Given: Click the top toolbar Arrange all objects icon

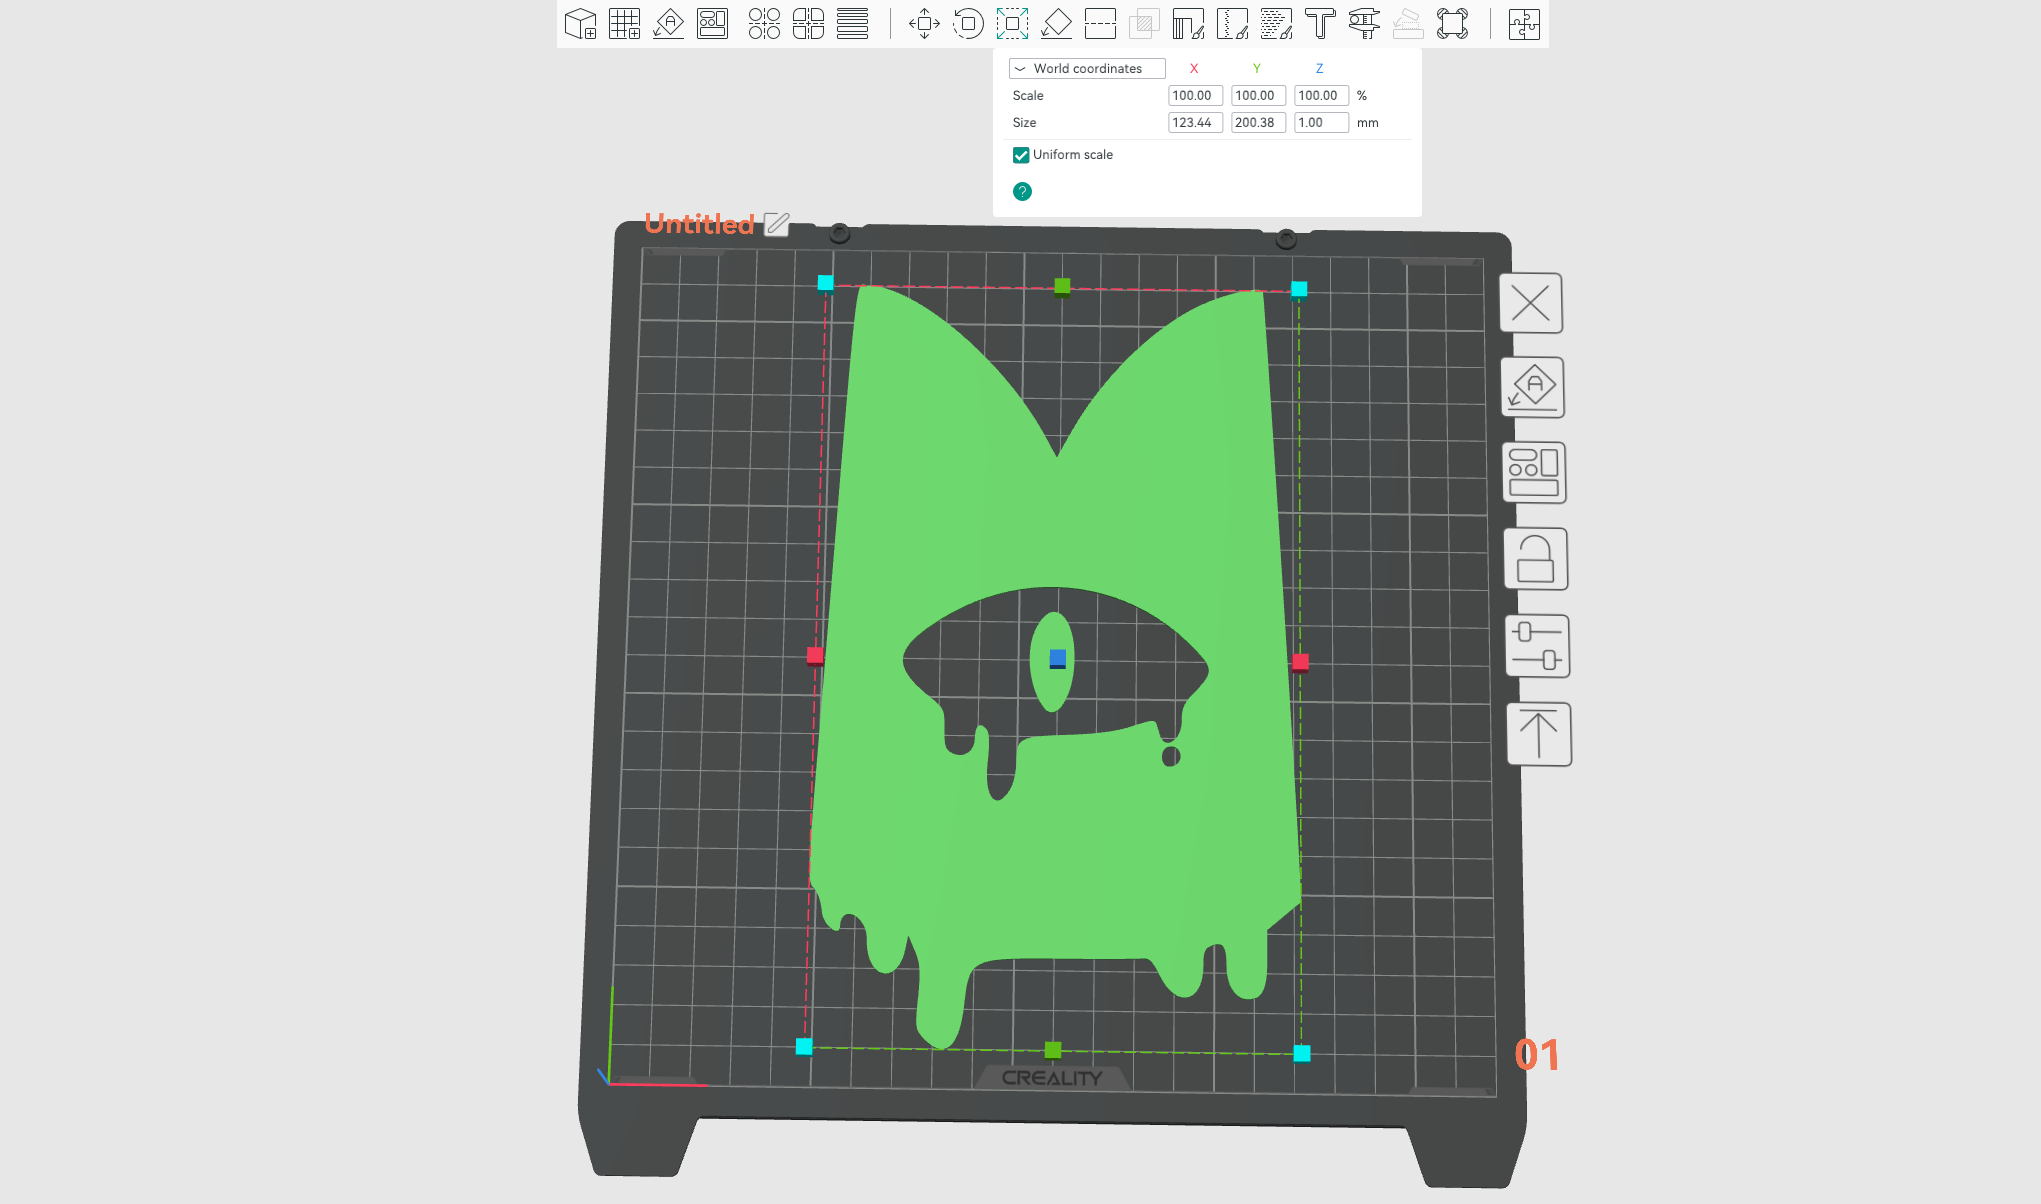Looking at the screenshot, I should 712,24.
